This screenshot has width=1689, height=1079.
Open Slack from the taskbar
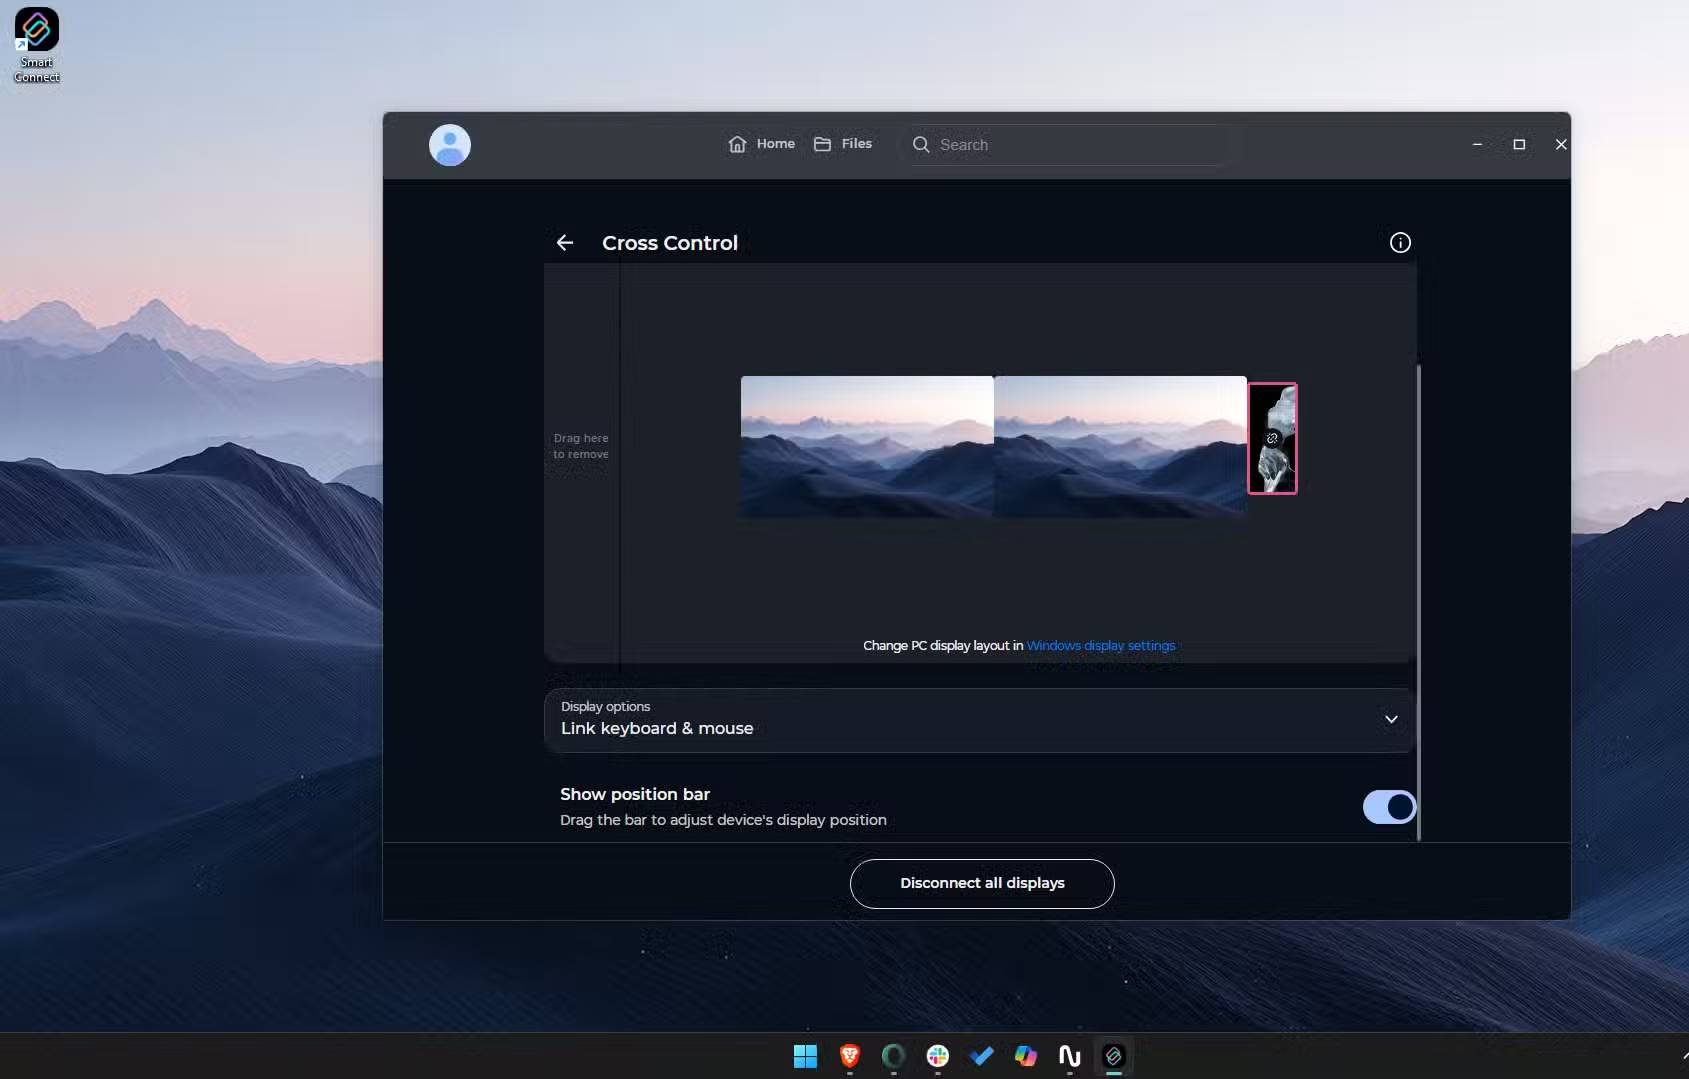click(x=937, y=1056)
